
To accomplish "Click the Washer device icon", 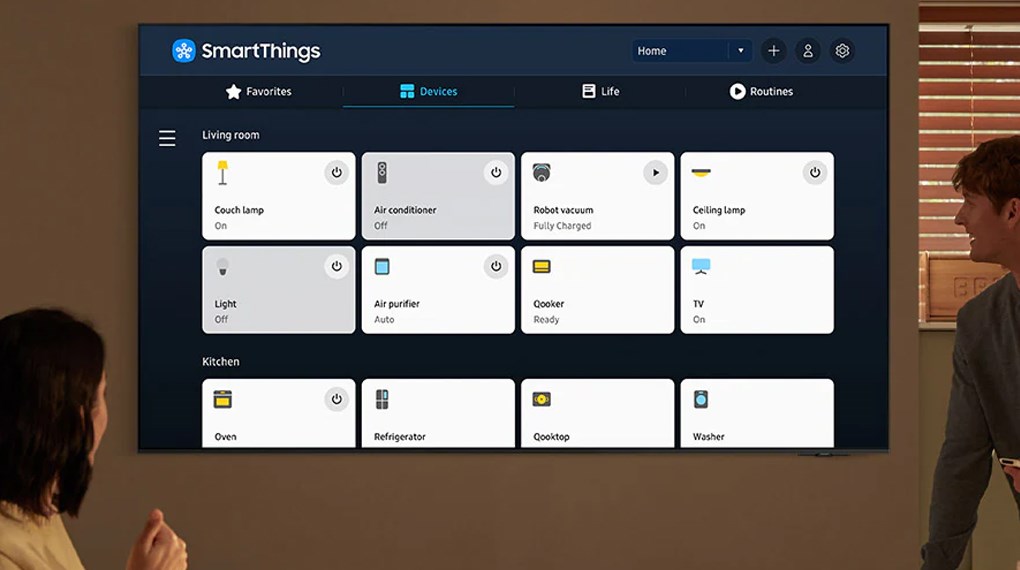I will 701,400.
